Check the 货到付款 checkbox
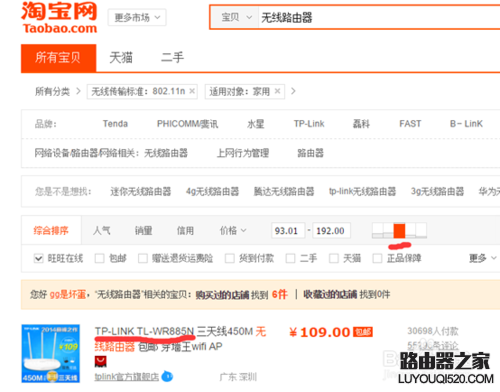Image resolution: width=500 pixels, height=392 pixels. (230, 258)
